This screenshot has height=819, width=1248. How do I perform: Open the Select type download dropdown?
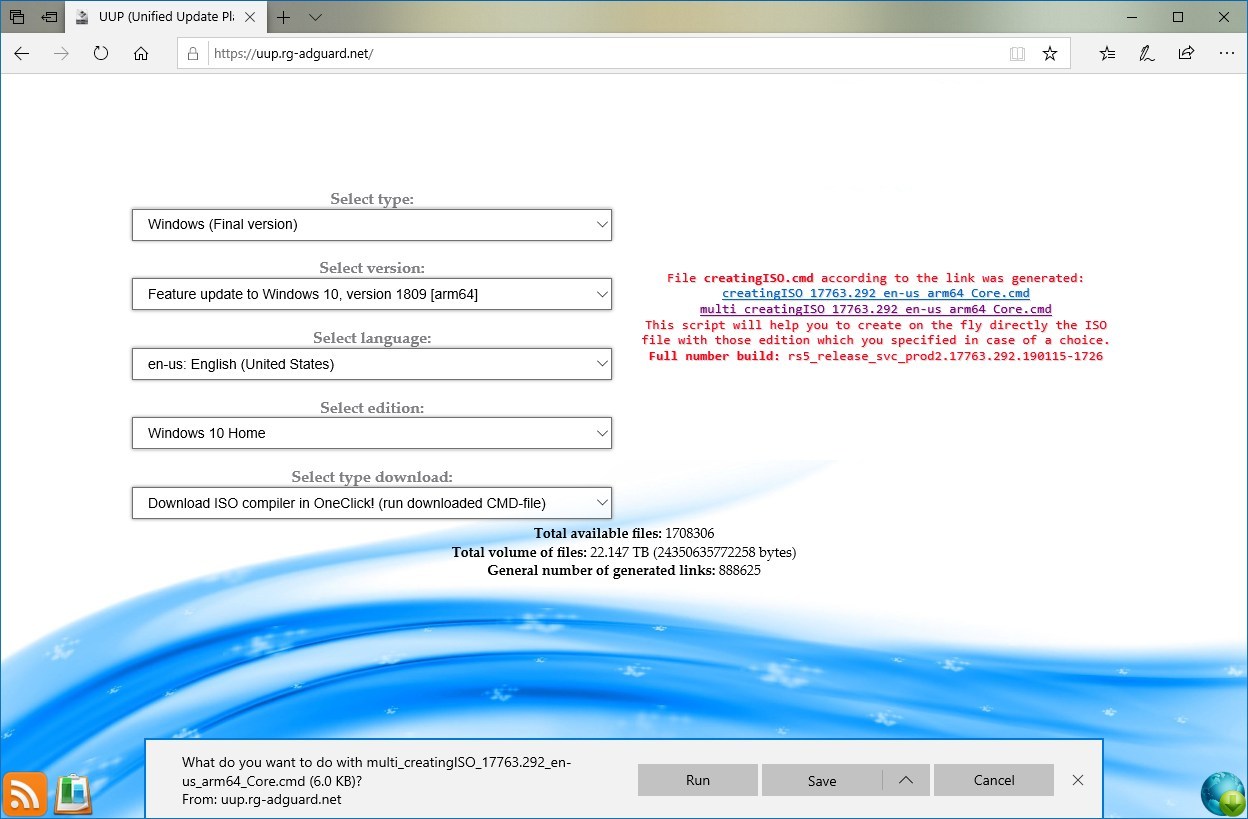click(x=372, y=503)
